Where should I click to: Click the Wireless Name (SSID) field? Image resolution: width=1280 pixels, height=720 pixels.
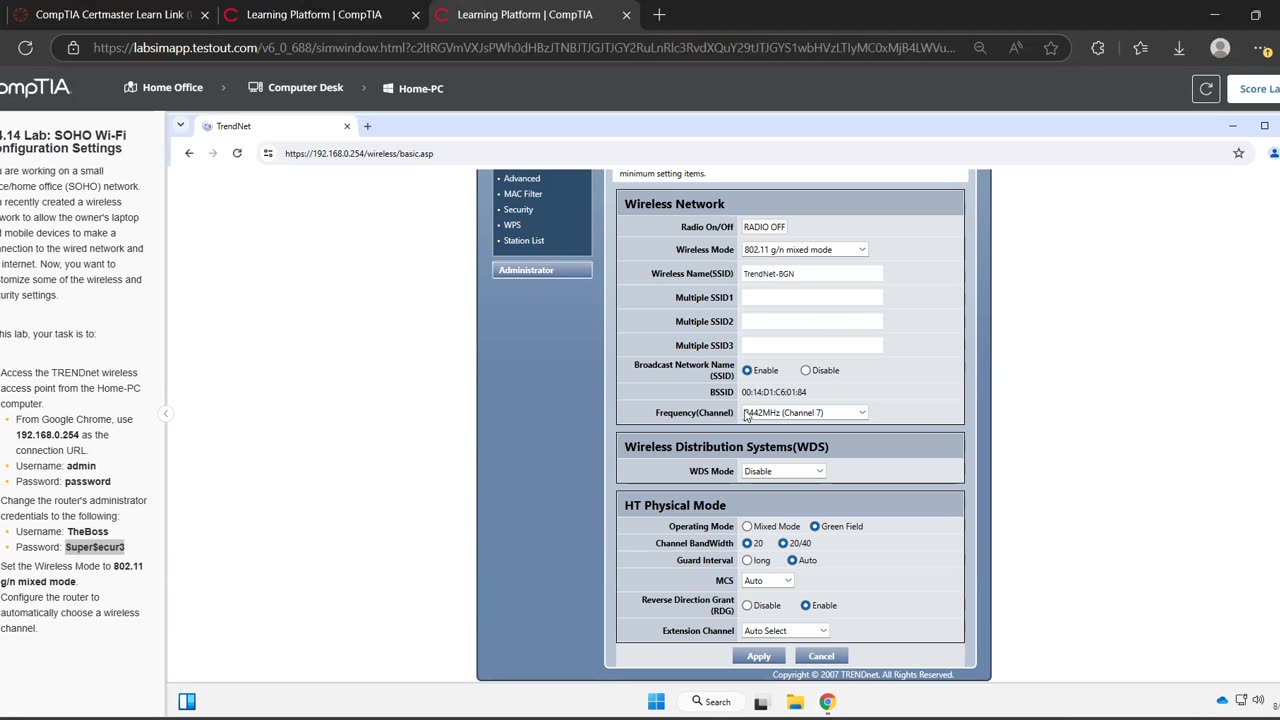click(812, 273)
